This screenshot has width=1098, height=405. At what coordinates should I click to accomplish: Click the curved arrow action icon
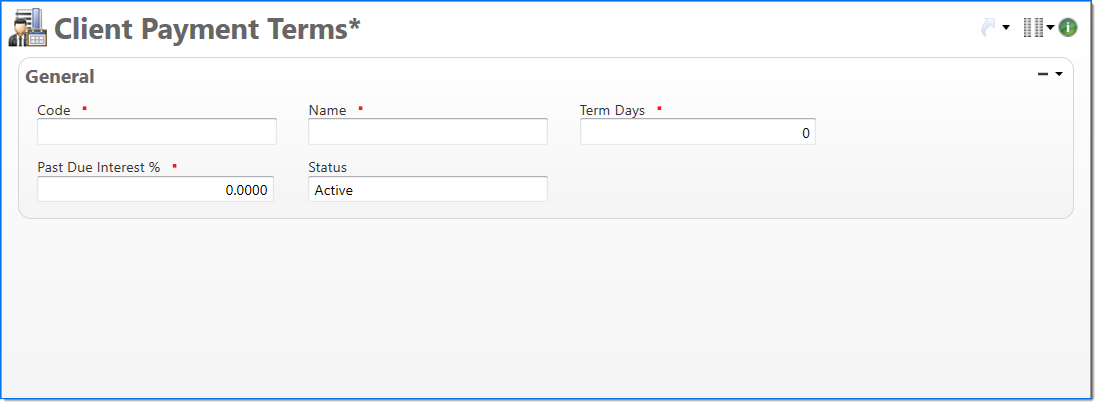pyautogui.click(x=989, y=28)
